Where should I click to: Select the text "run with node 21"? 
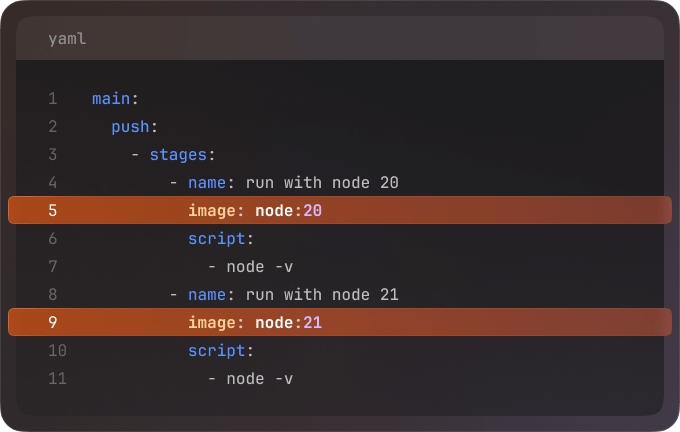point(322,295)
